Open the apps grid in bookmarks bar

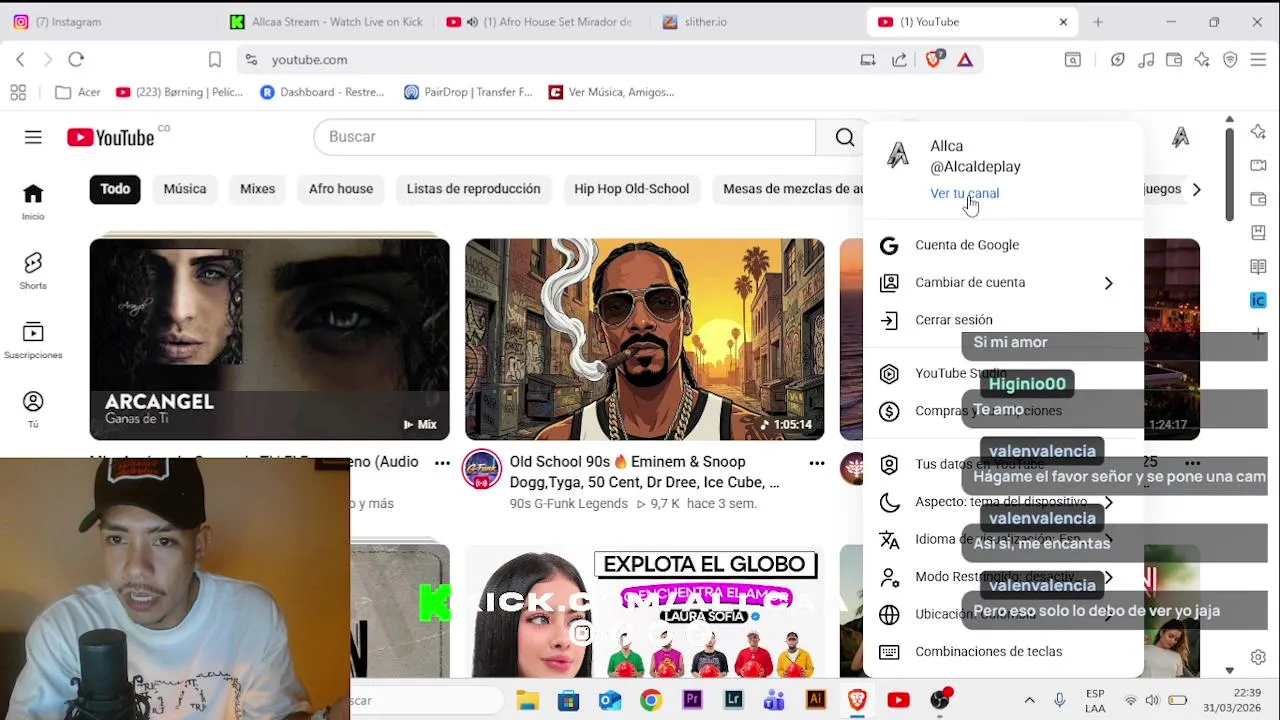18,92
